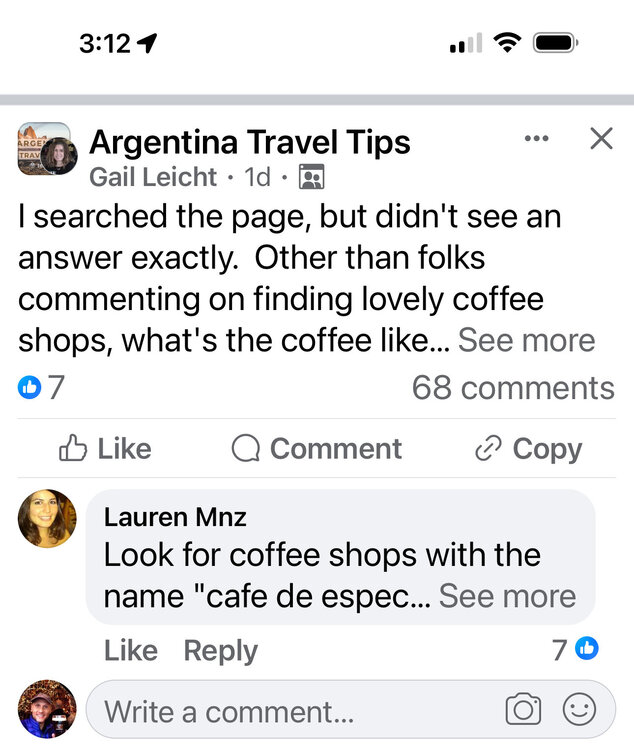Like Lauren Mnz's comment

tap(131, 650)
